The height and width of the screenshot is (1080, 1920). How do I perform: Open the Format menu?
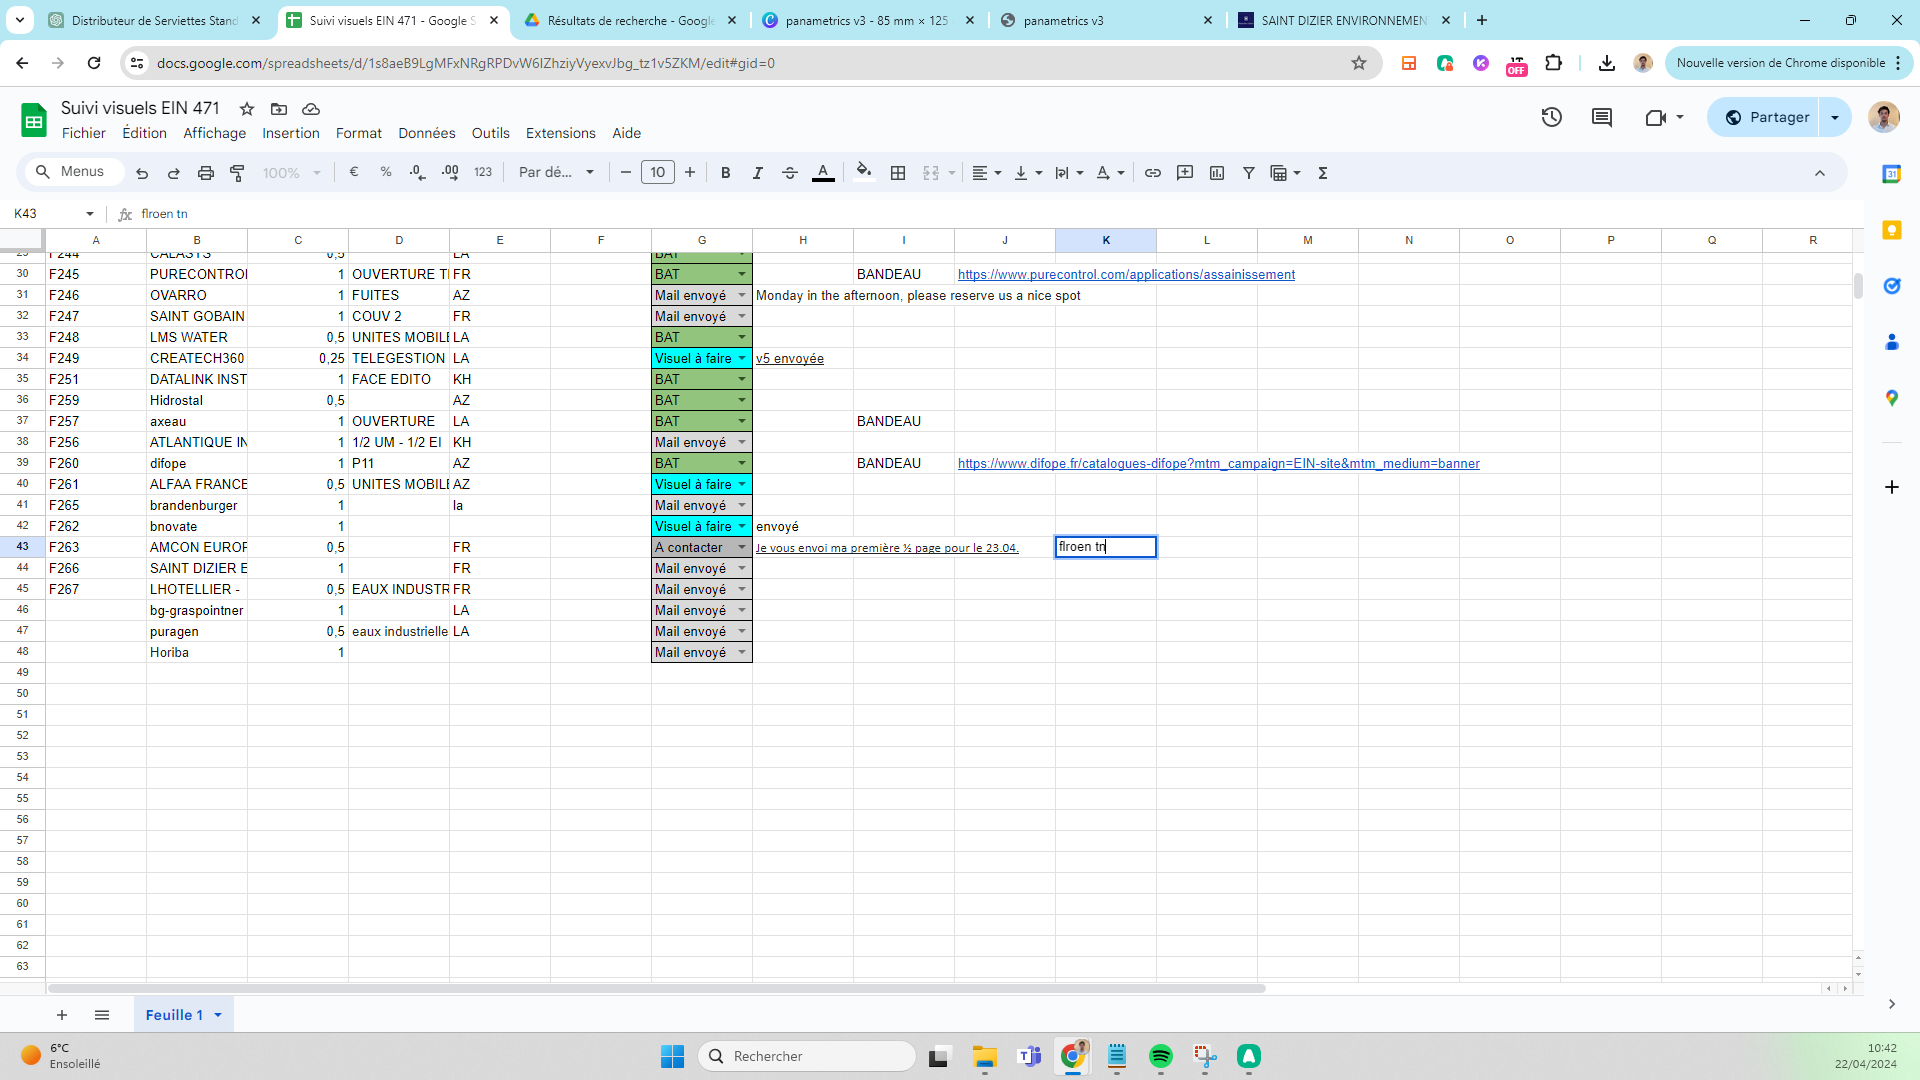coord(359,133)
